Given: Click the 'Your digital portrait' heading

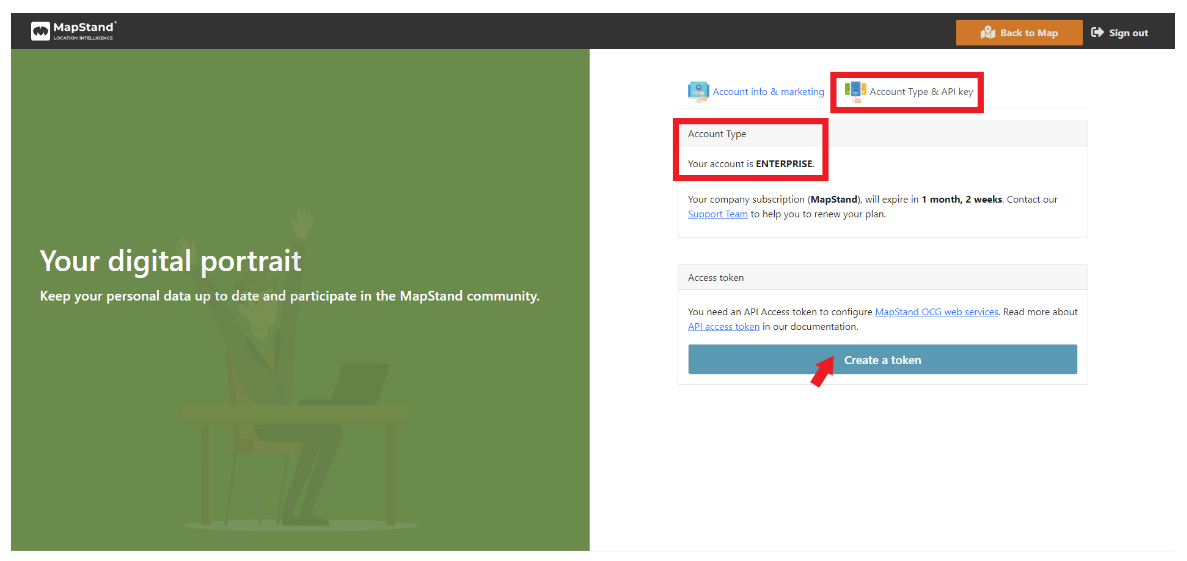Looking at the screenshot, I should point(170,260).
